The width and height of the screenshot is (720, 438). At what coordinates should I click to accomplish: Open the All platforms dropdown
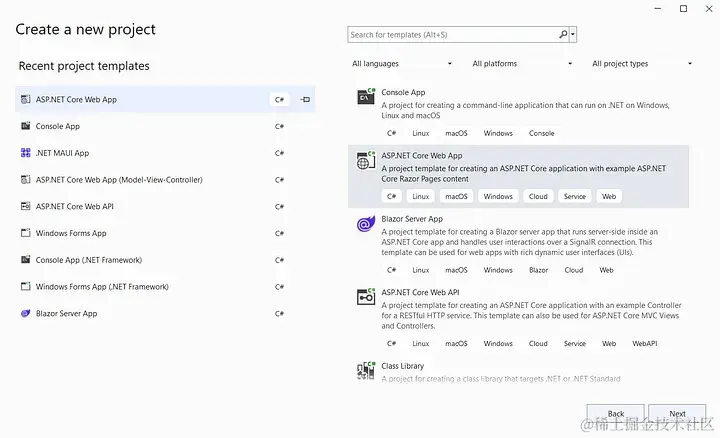click(522, 63)
